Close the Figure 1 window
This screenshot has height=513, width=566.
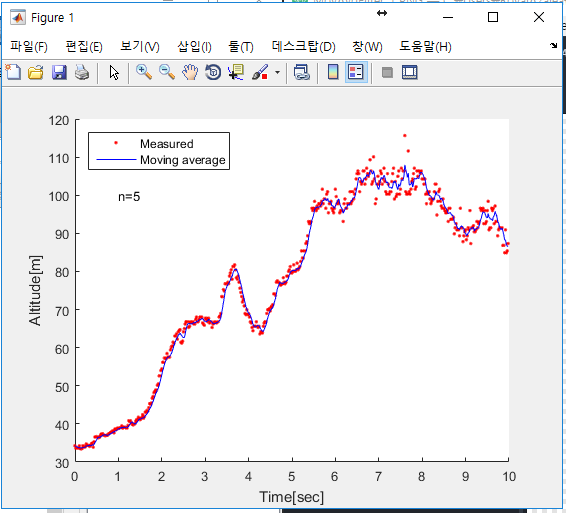539,17
